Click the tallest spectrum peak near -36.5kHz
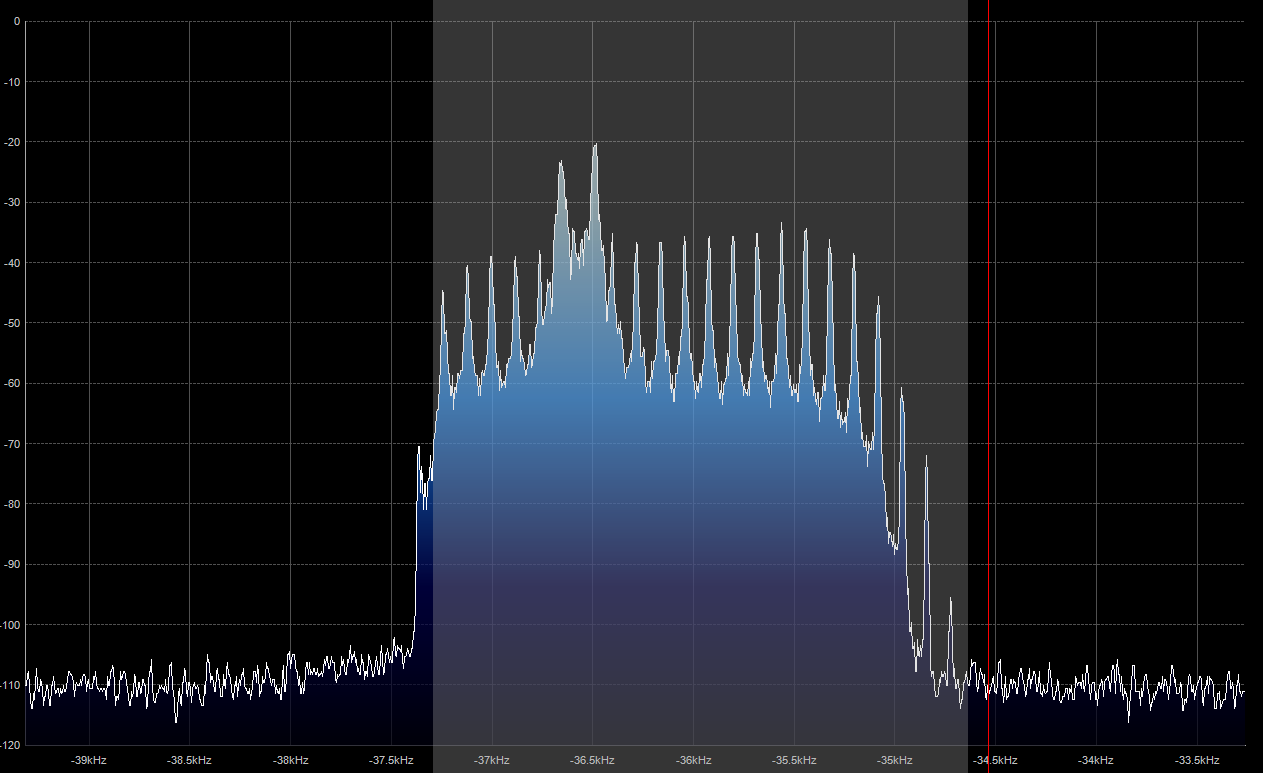The image size is (1263, 773). 595,146
